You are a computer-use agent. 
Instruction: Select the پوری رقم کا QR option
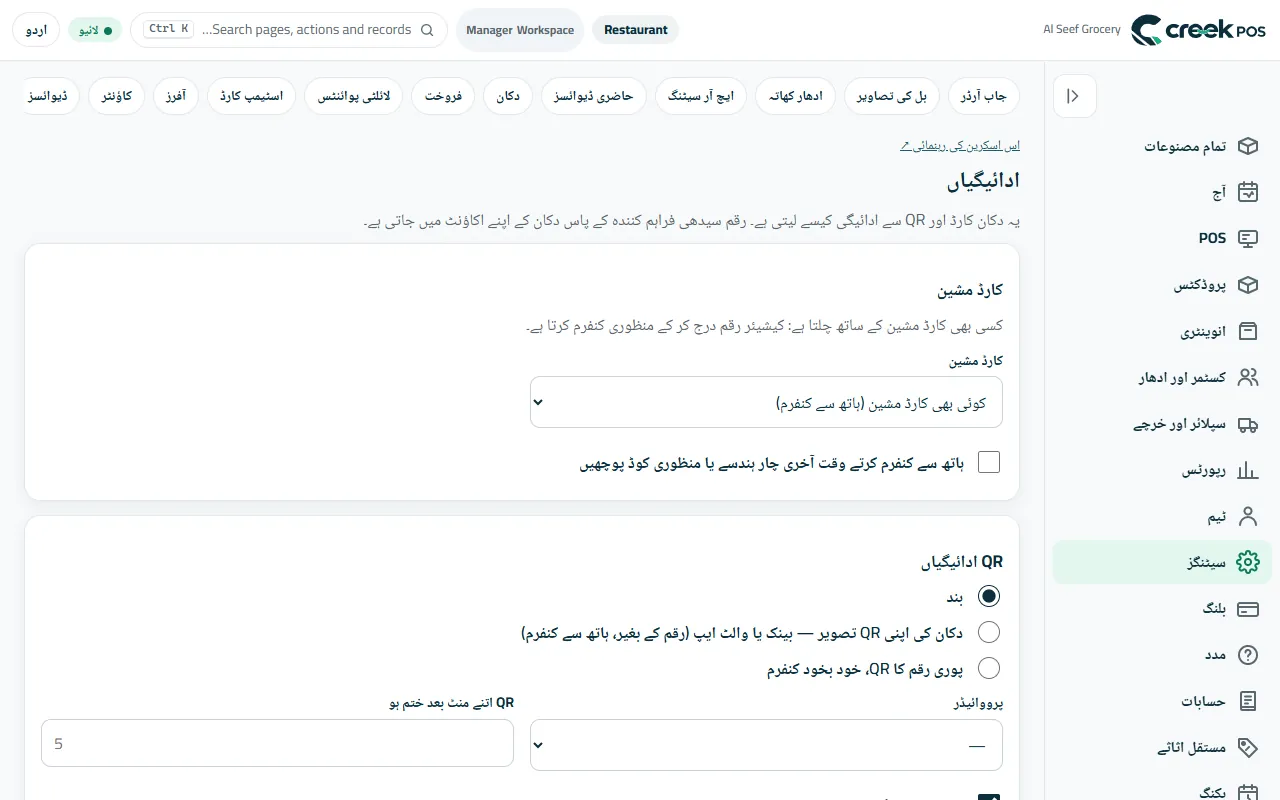pos(989,668)
